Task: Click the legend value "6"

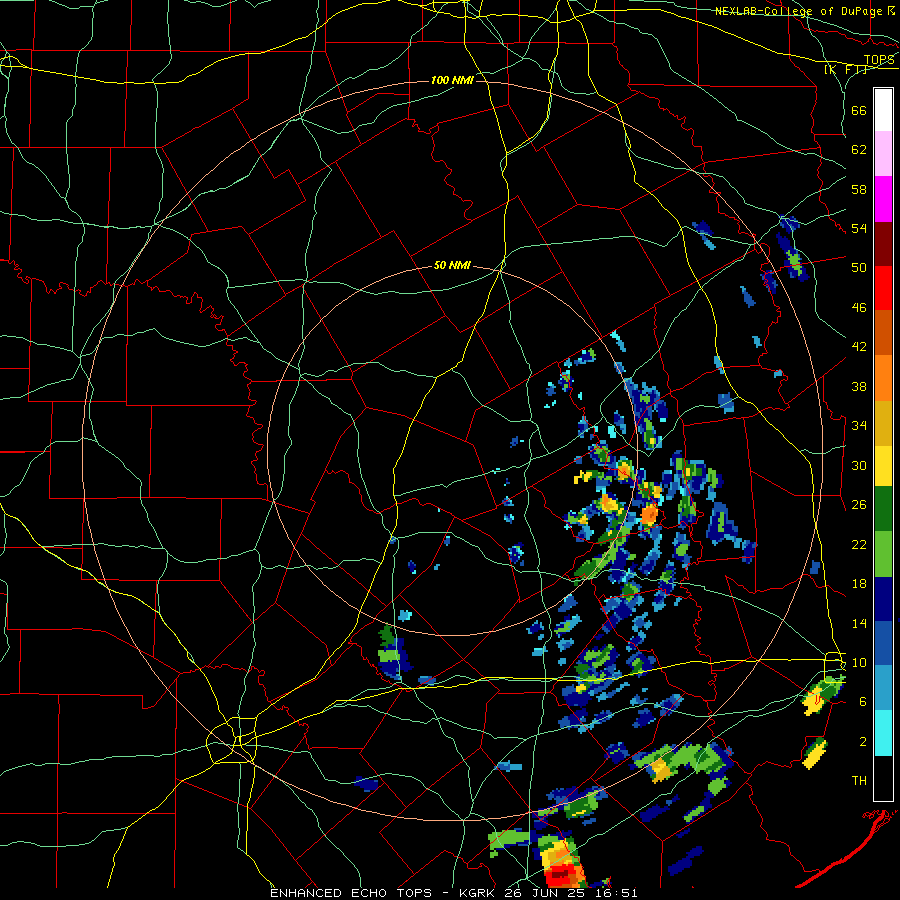Action: coord(863,702)
